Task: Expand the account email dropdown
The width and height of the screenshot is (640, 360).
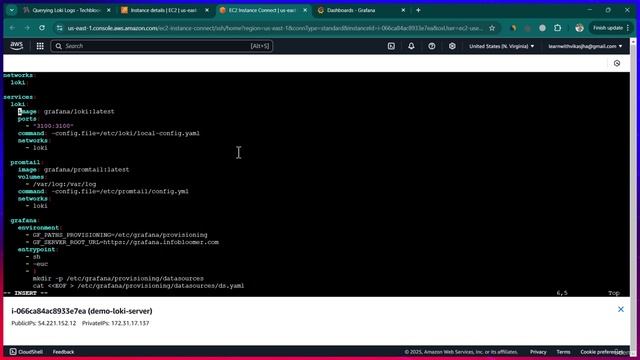Action: [585, 46]
